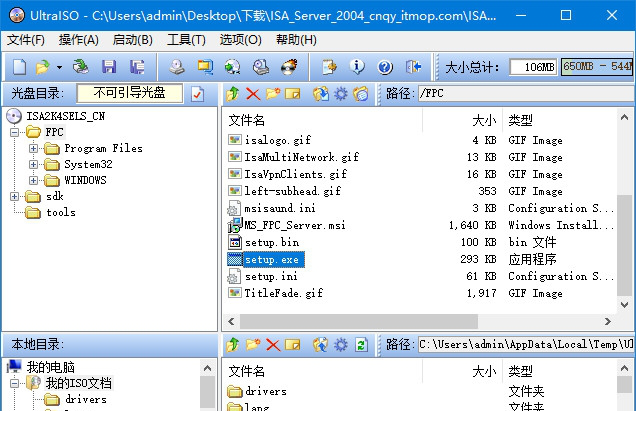Expand the Program Files tree node
Screen dimensions: 636x427
tap(34, 148)
